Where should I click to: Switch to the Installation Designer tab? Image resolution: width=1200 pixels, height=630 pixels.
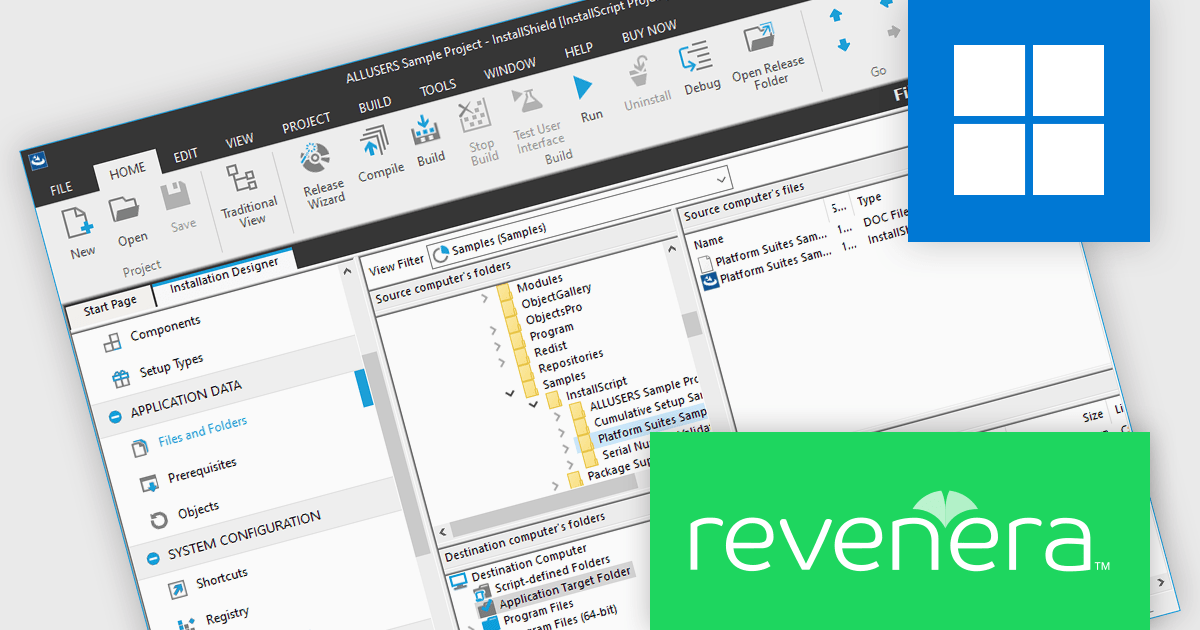tap(224, 273)
